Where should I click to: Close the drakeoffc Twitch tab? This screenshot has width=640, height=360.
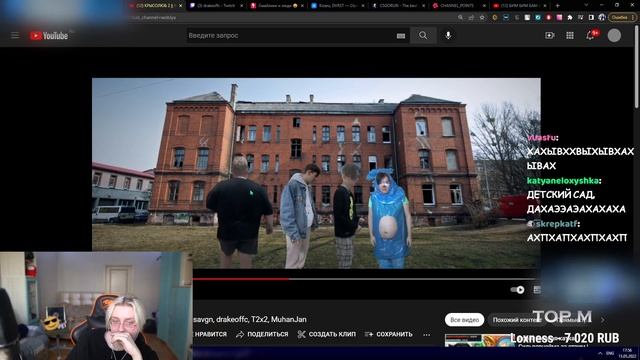(x=241, y=6)
